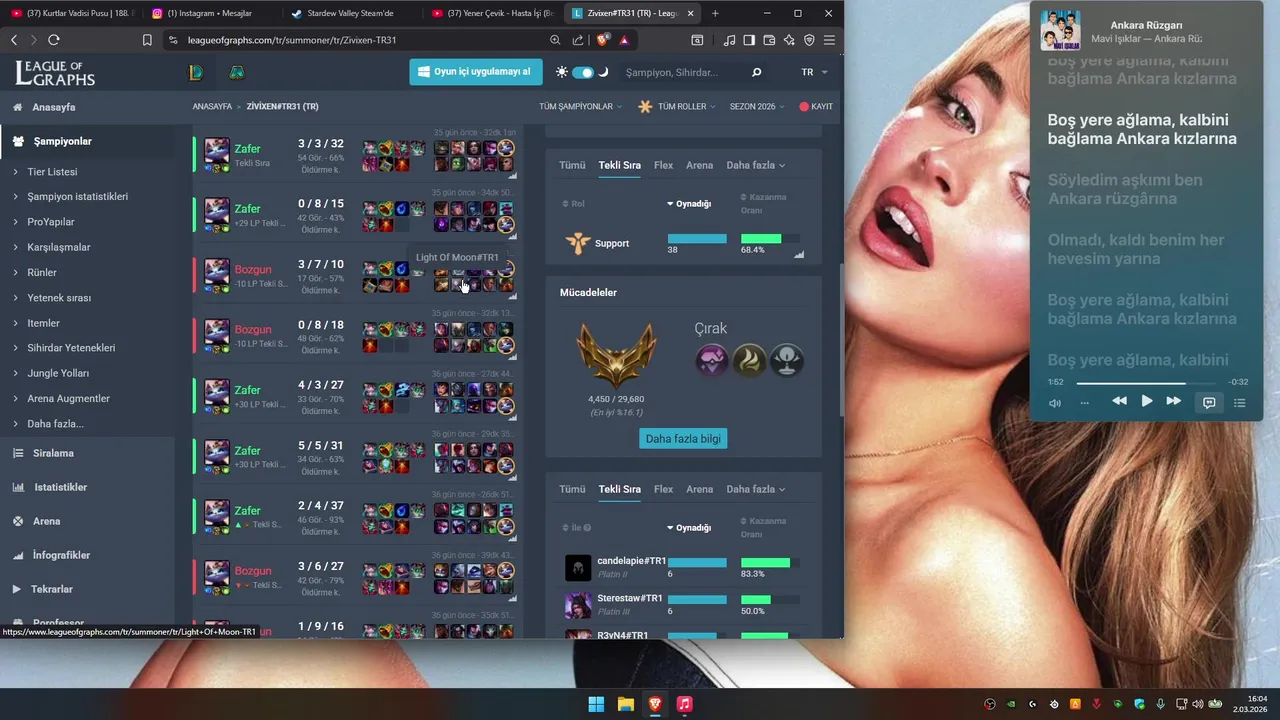The height and width of the screenshot is (720, 1280).
Task: Open the TR language dropdown
Action: (x=814, y=72)
